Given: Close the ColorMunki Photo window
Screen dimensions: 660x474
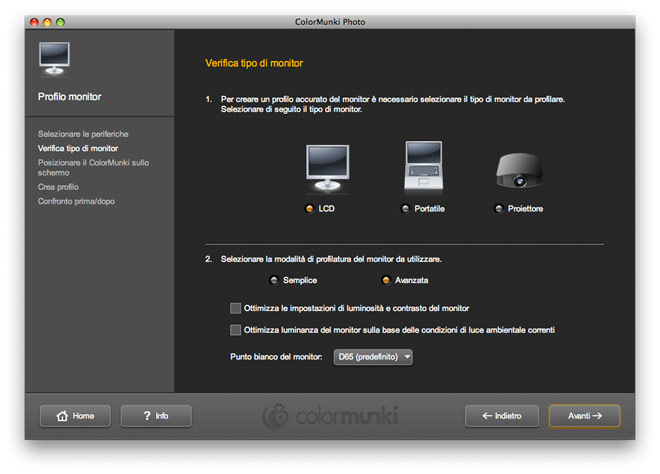Looking at the screenshot, I should point(35,22).
